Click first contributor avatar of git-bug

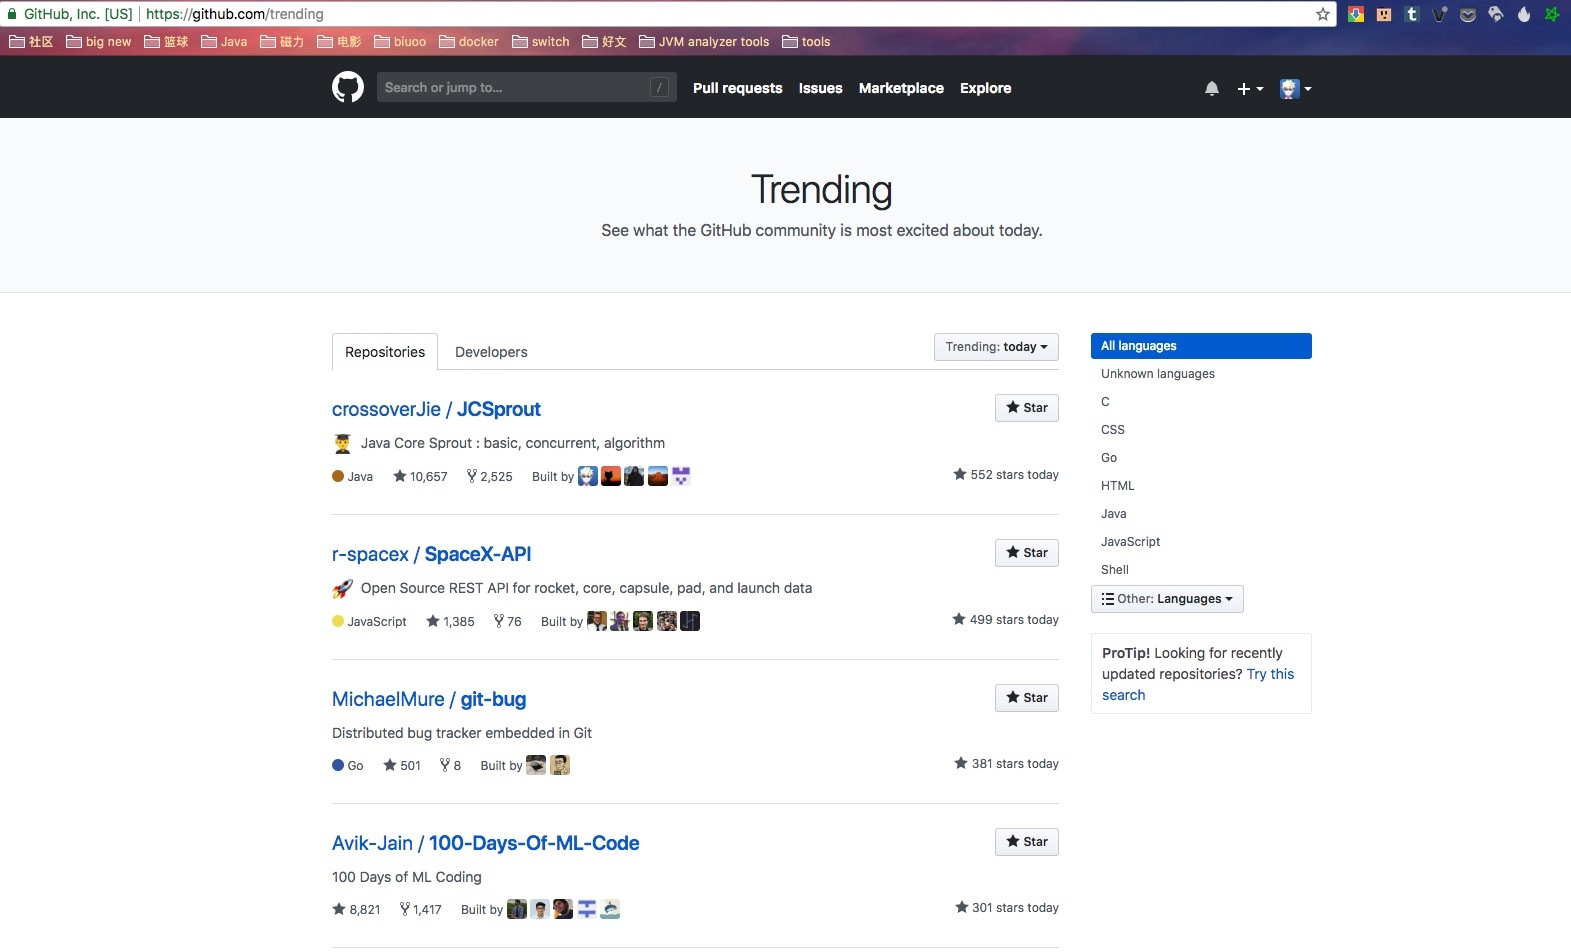[x=536, y=765]
